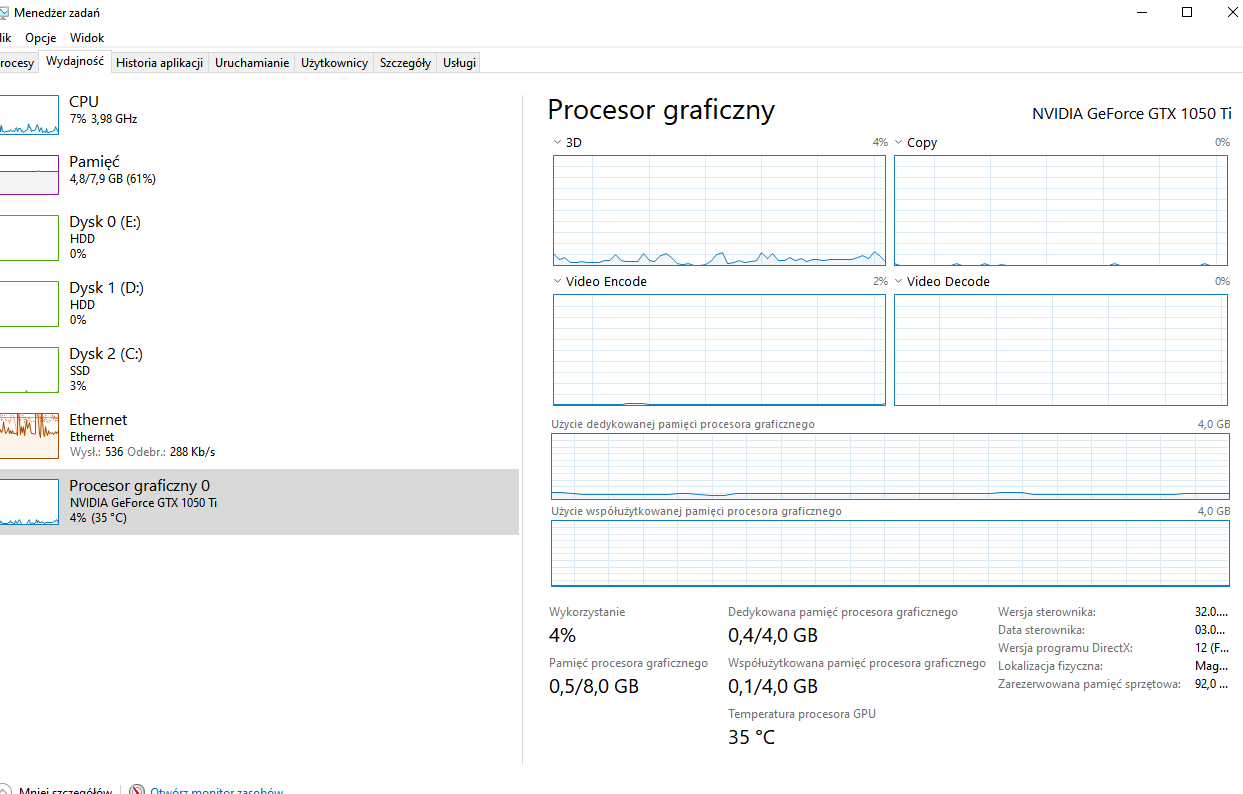Switch to the Uruchamianie tab
The width and height of the screenshot is (1243, 794).
click(252, 62)
